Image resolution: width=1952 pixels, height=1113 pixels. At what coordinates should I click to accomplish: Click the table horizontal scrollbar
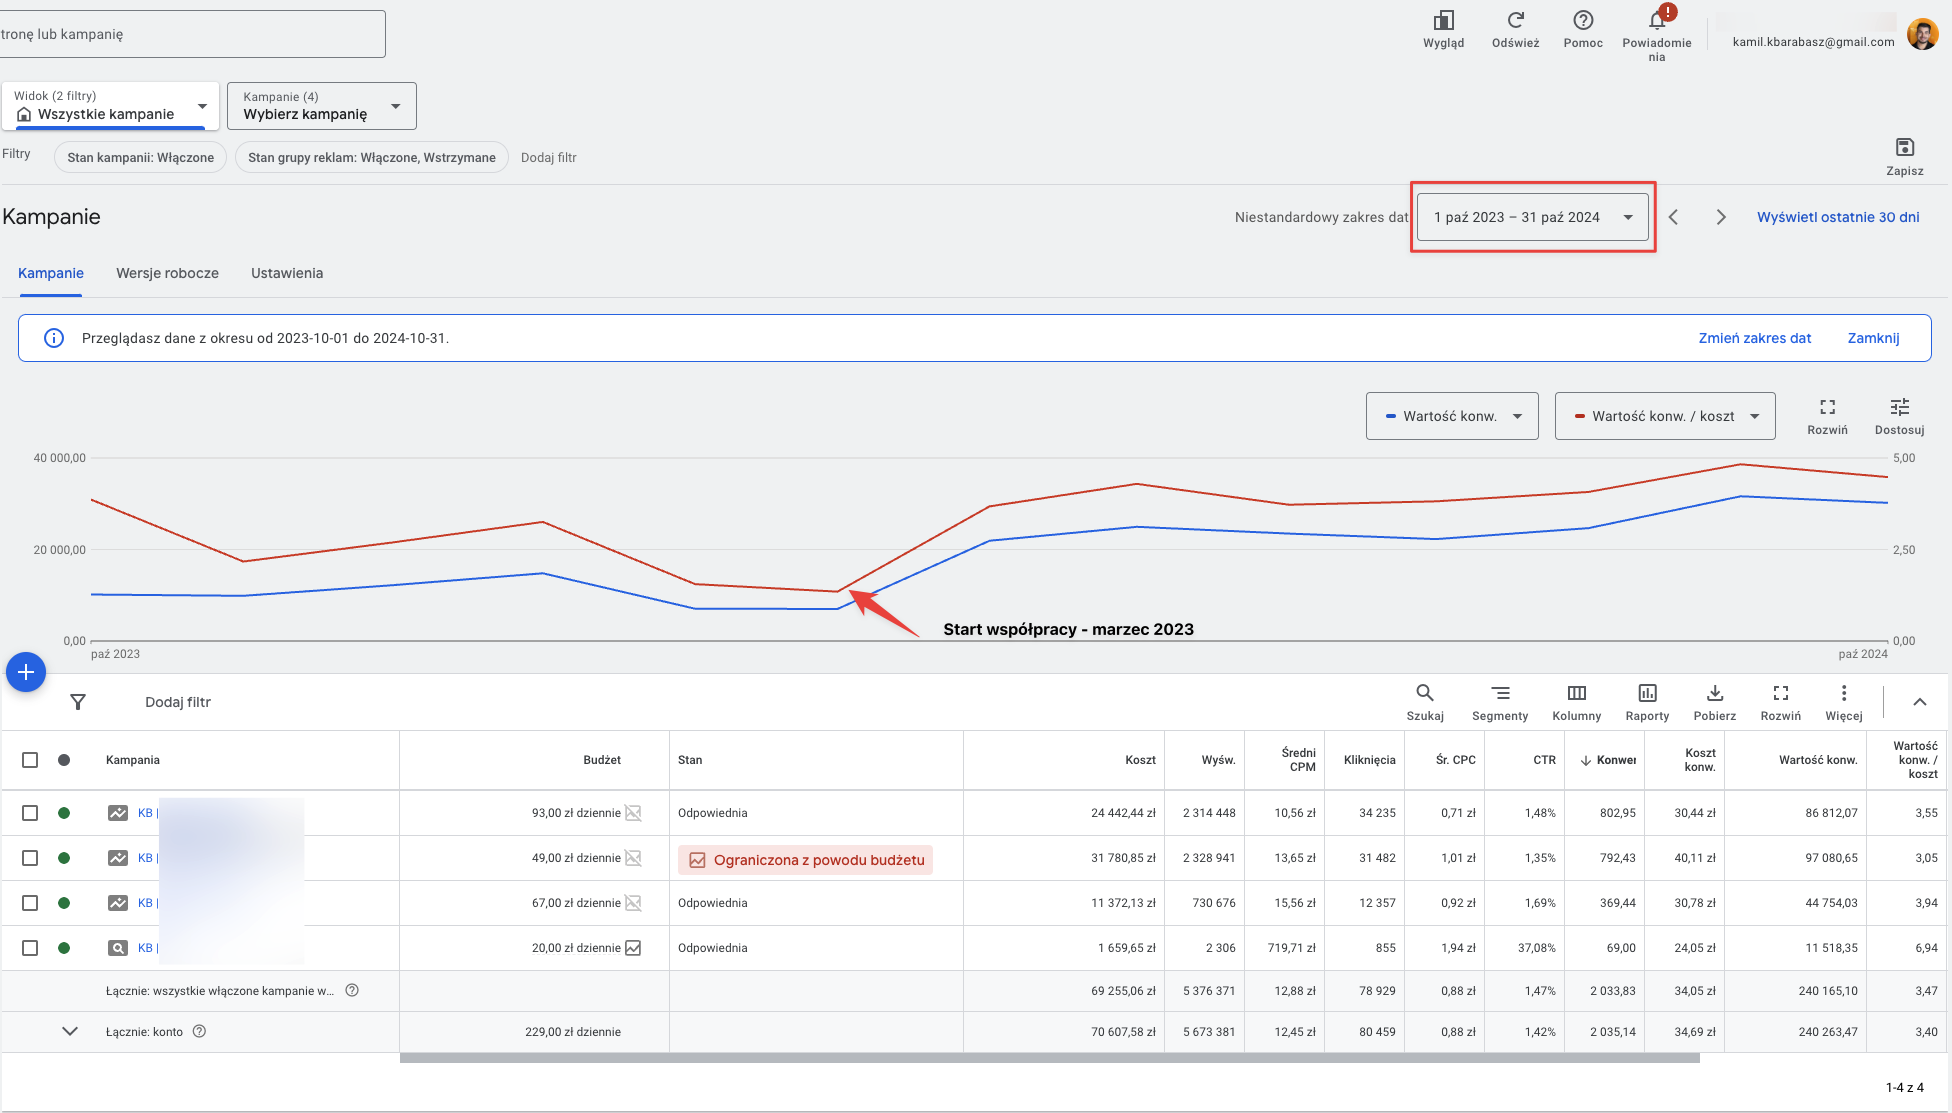1050,1058
